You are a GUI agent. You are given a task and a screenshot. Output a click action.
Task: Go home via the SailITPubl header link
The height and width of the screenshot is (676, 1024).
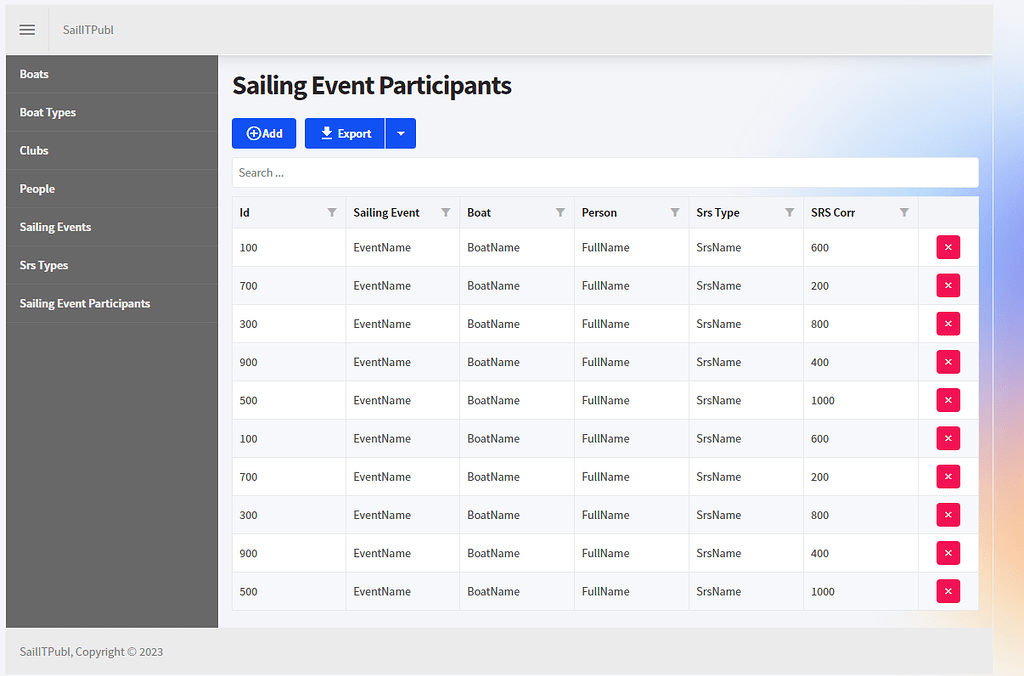pos(87,29)
